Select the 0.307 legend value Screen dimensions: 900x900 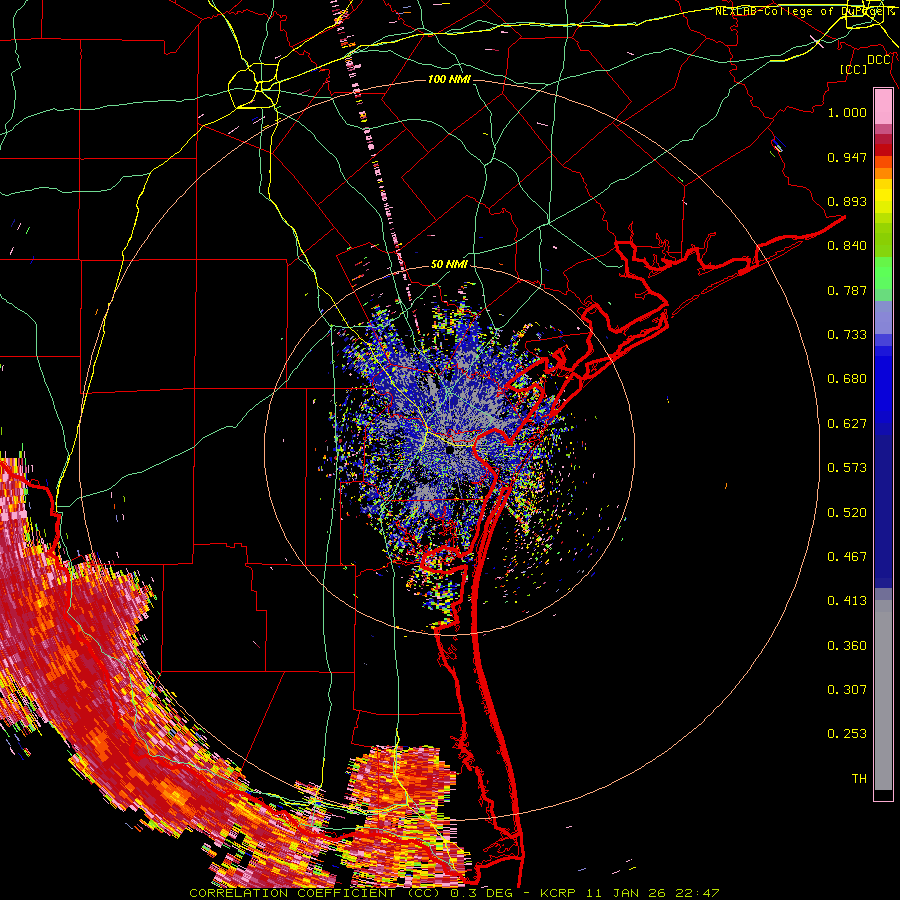[847, 690]
